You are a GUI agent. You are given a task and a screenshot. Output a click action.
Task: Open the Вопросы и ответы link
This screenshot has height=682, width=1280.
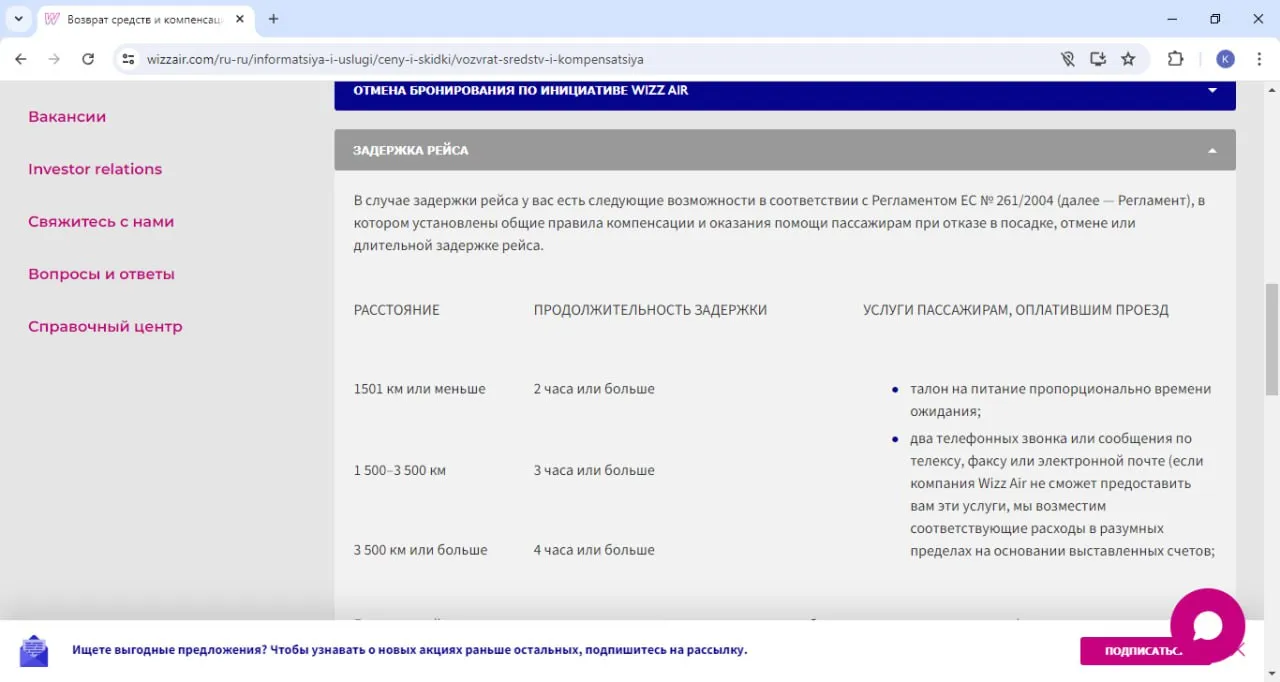(x=101, y=274)
